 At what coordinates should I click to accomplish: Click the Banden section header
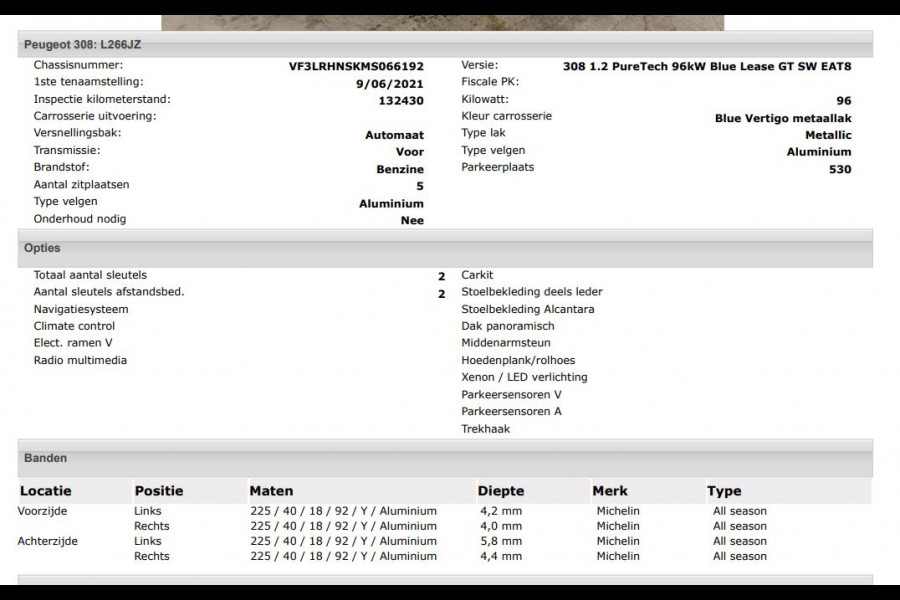click(46, 458)
